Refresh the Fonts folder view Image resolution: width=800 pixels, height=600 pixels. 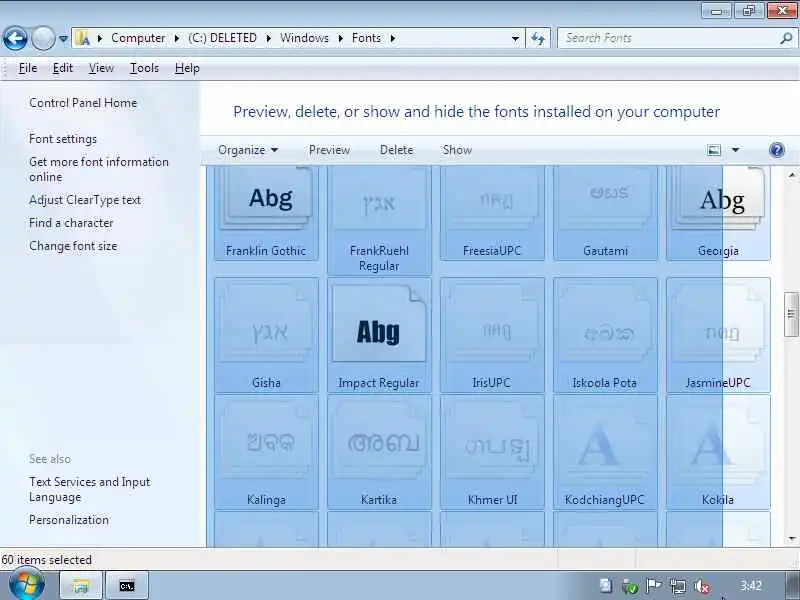coord(538,38)
